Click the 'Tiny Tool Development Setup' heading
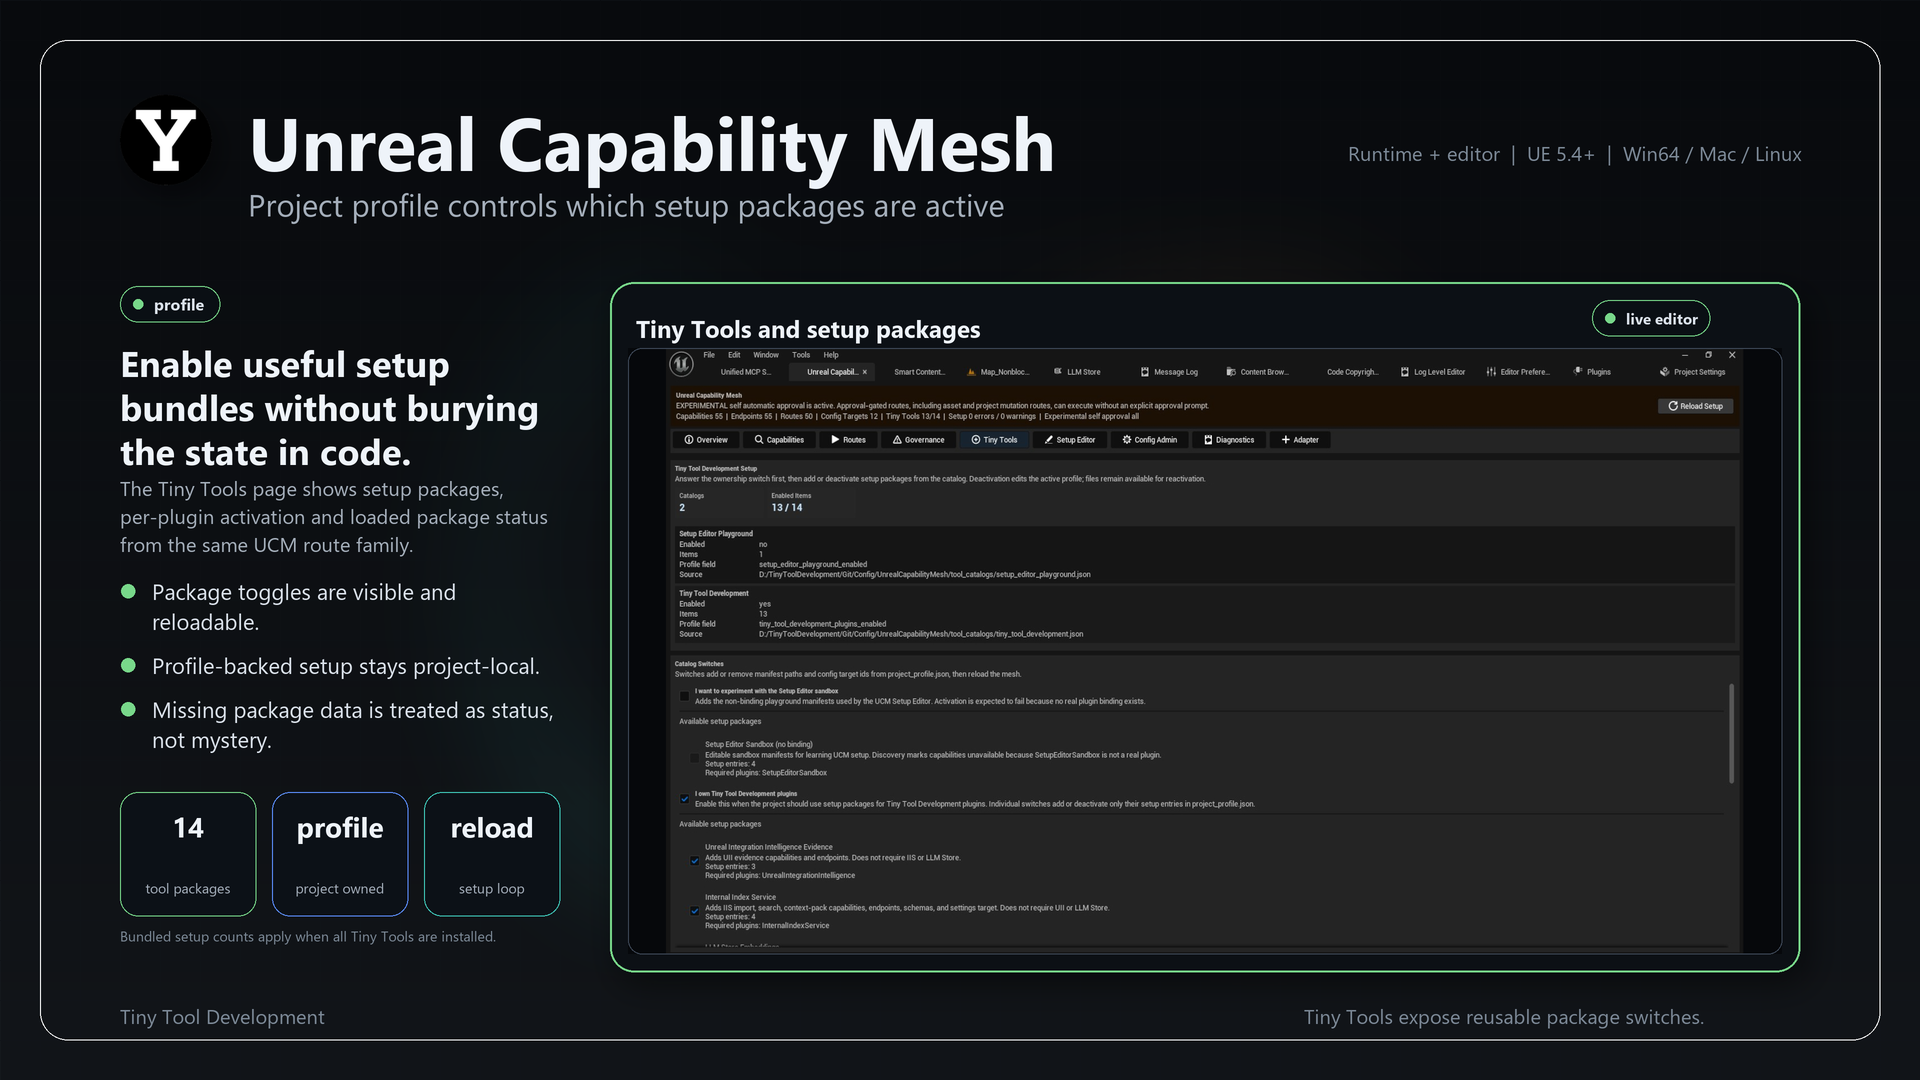The width and height of the screenshot is (1920, 1080). 716,469
